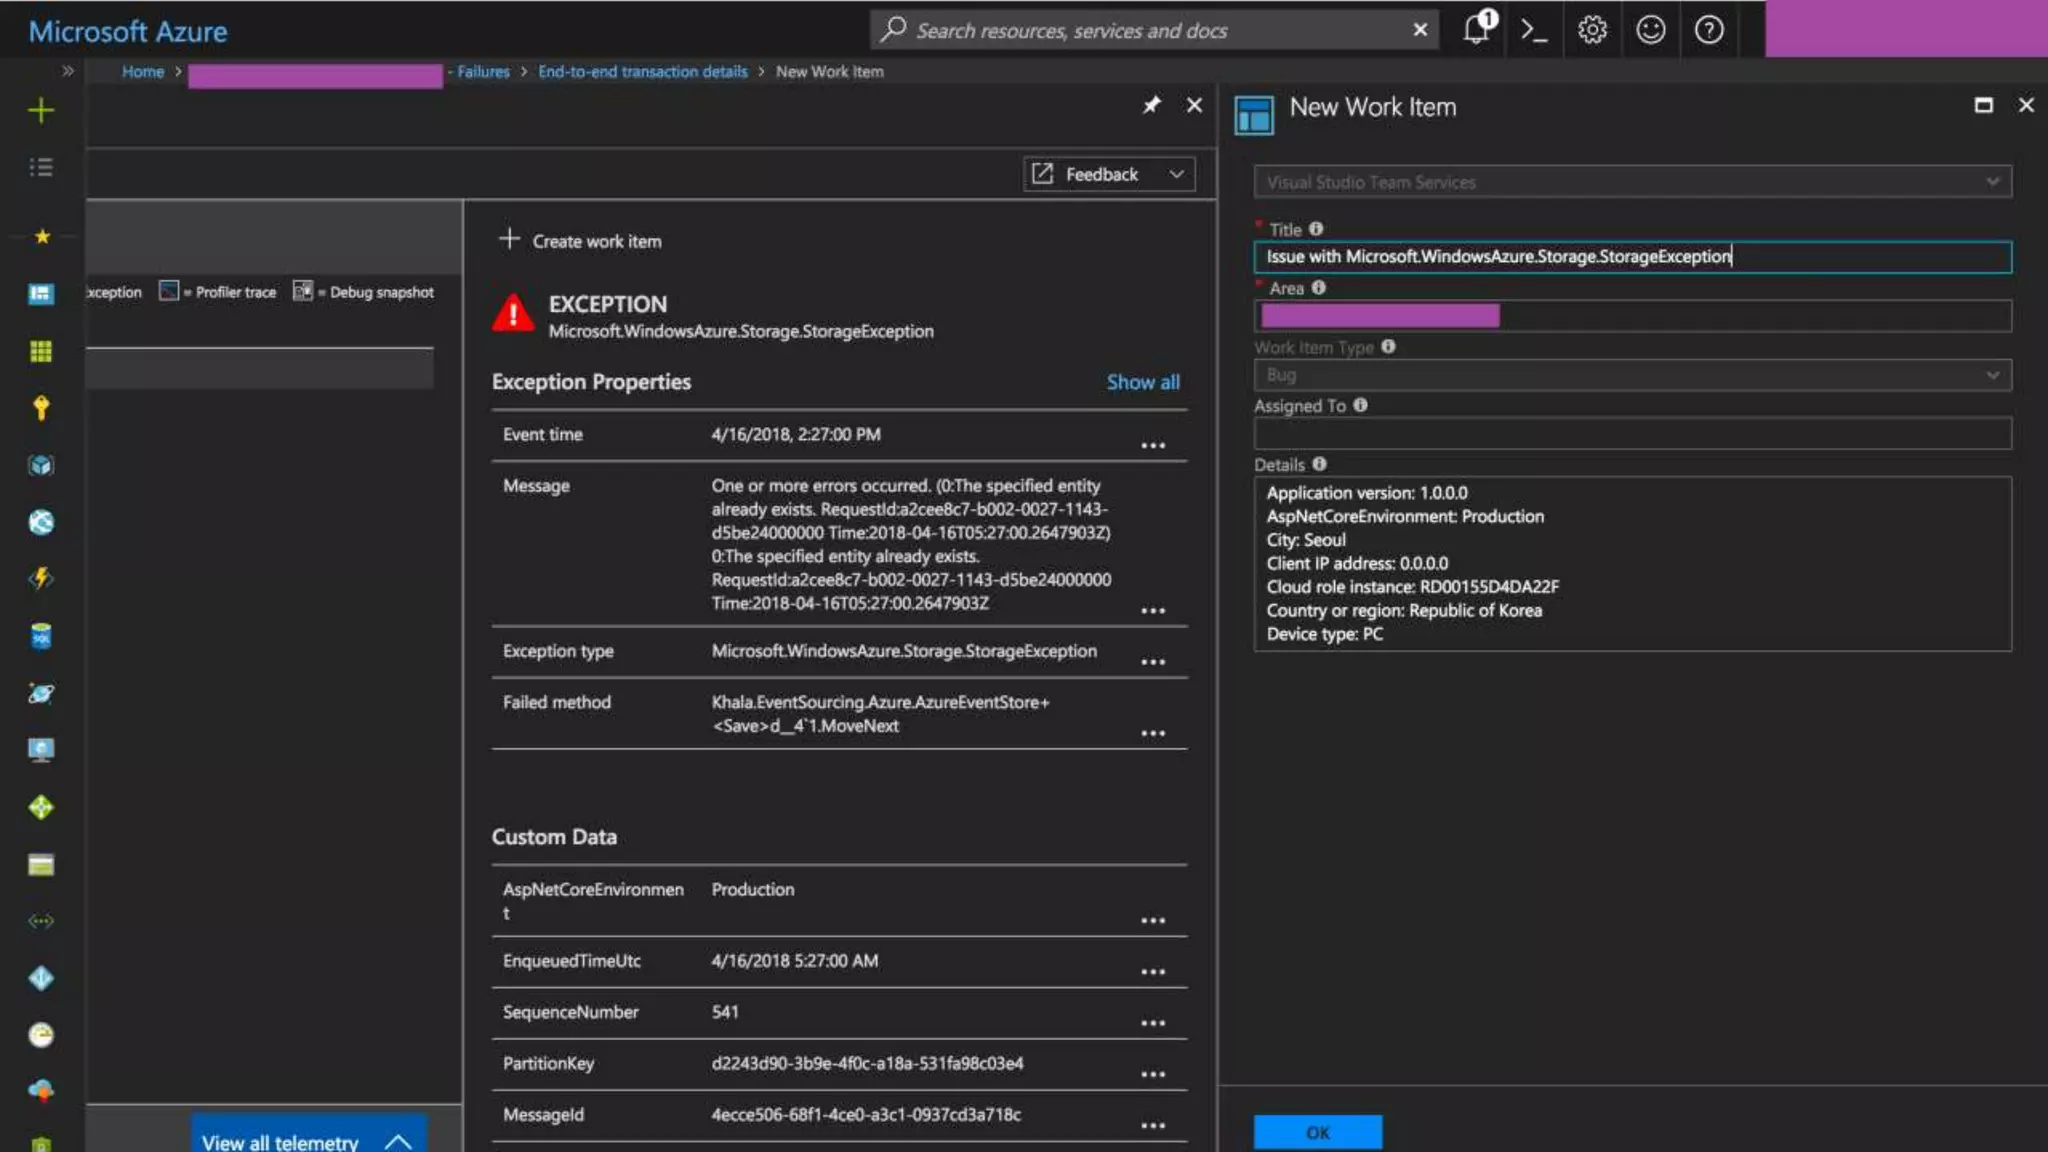Click the green plus create resource icon

pos(41,110)
